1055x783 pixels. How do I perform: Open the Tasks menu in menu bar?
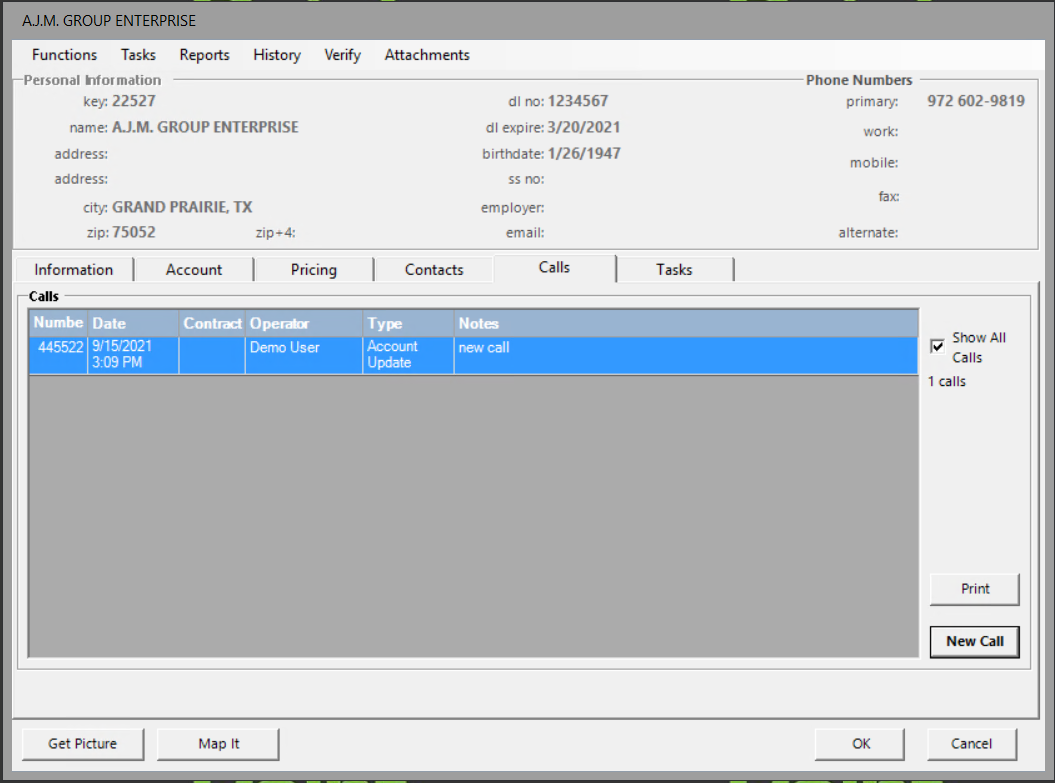pos(138,55)
